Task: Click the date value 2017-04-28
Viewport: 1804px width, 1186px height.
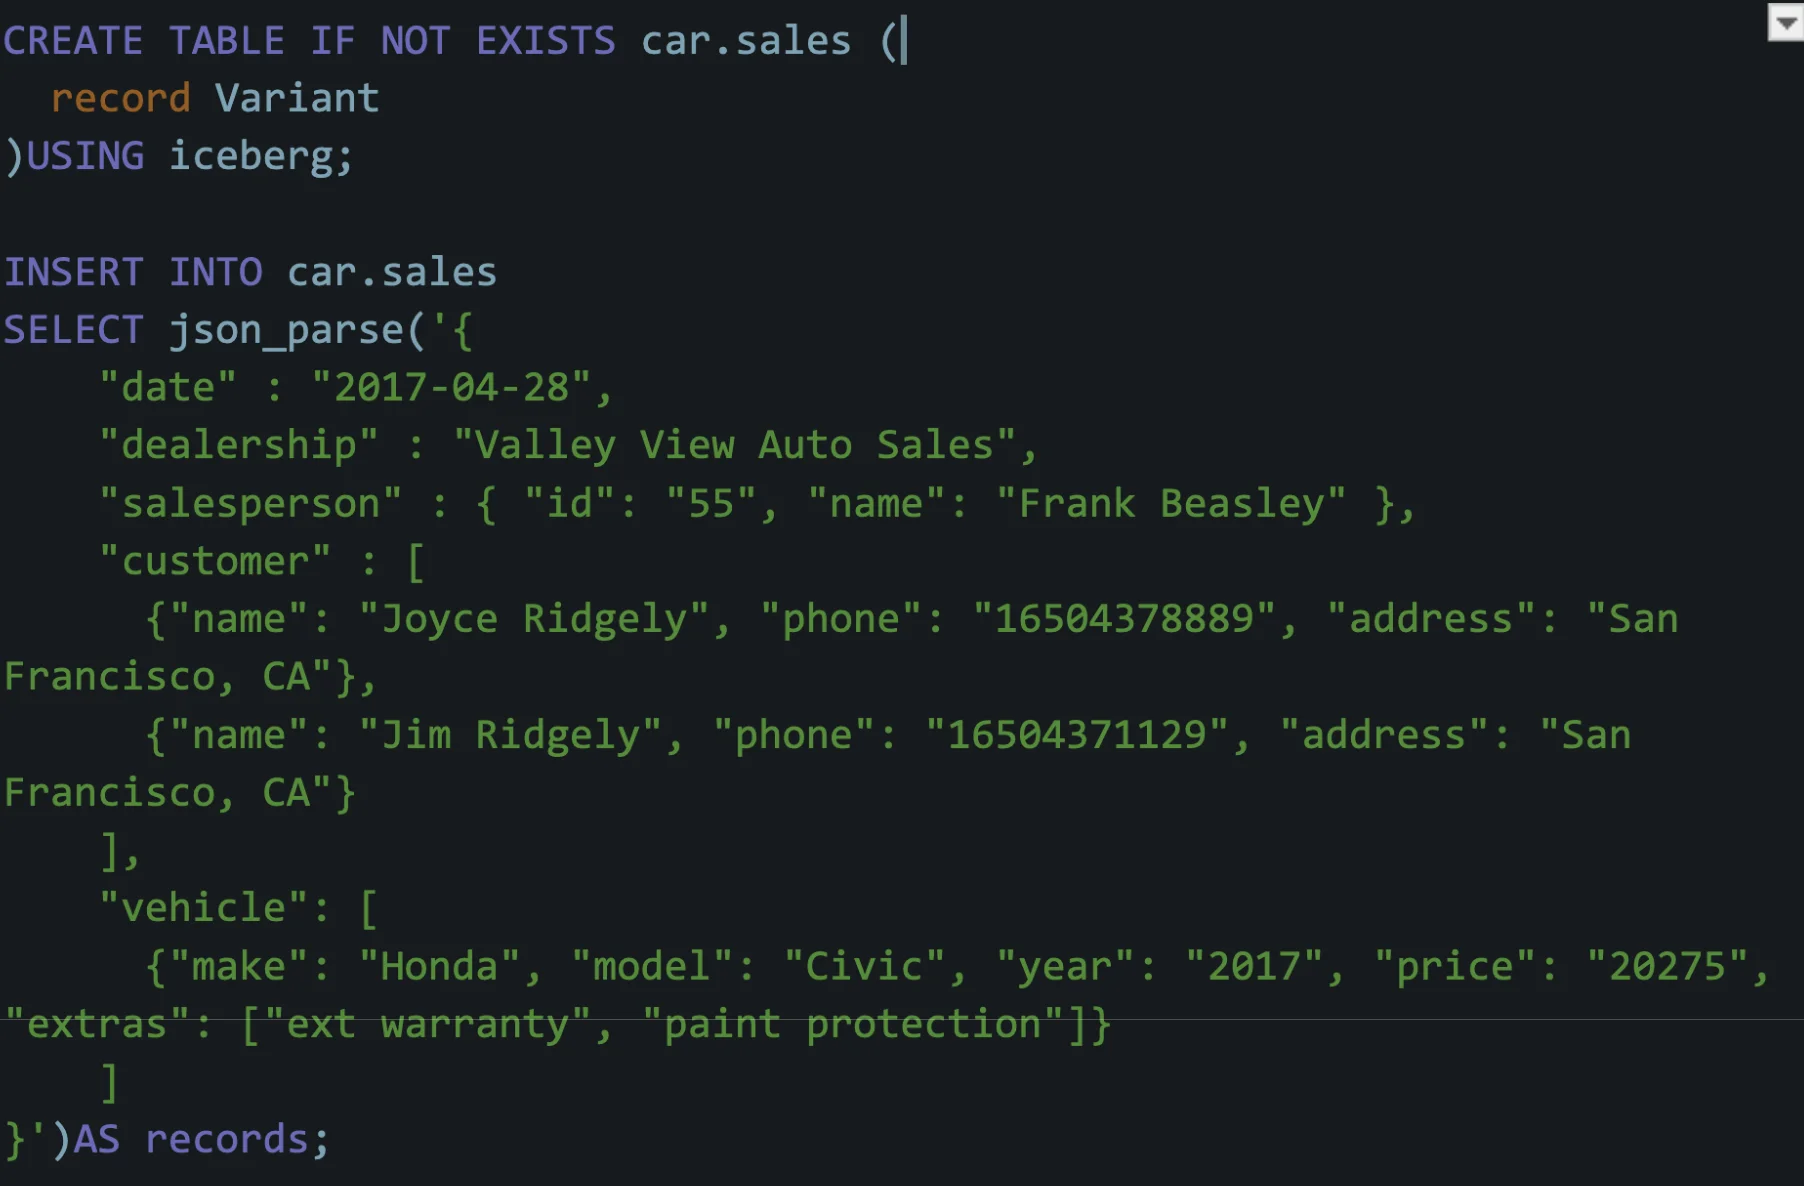Action: (452, 387)
